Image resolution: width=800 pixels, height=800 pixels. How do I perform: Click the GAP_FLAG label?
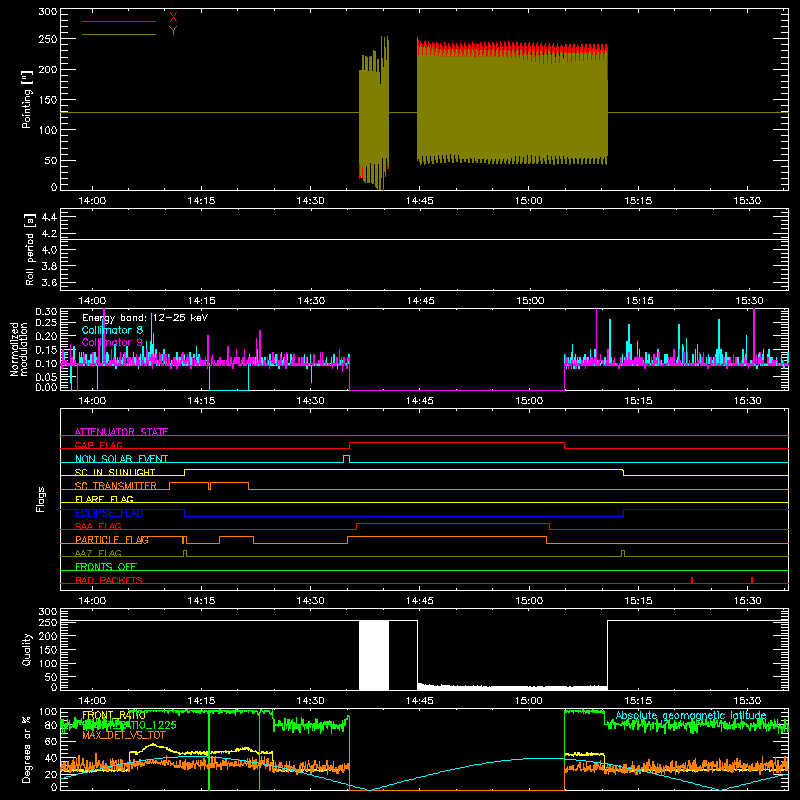pos(99,445)
